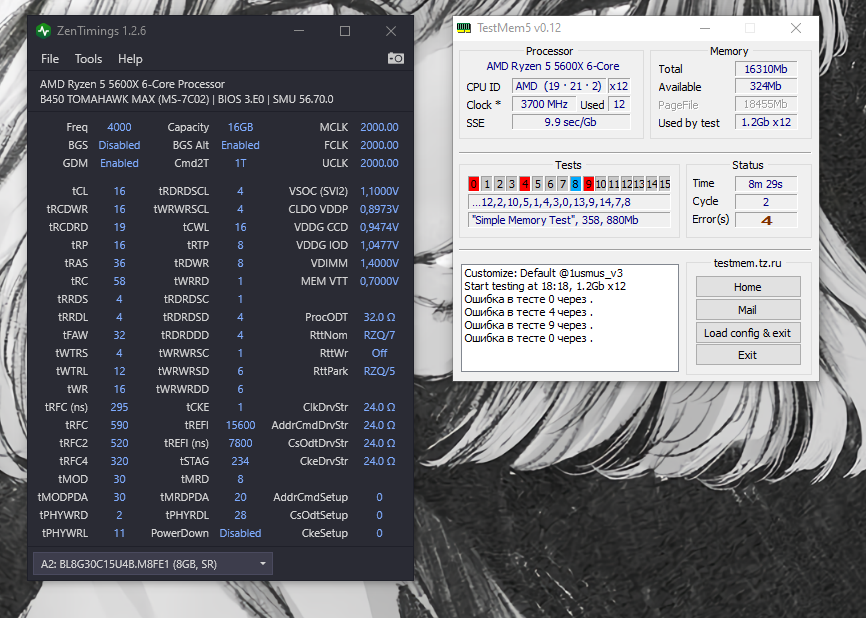This screenshot has height=618, width=866.
Task: Click the BGS Alt Enabled value
Action: click(240, 145)
